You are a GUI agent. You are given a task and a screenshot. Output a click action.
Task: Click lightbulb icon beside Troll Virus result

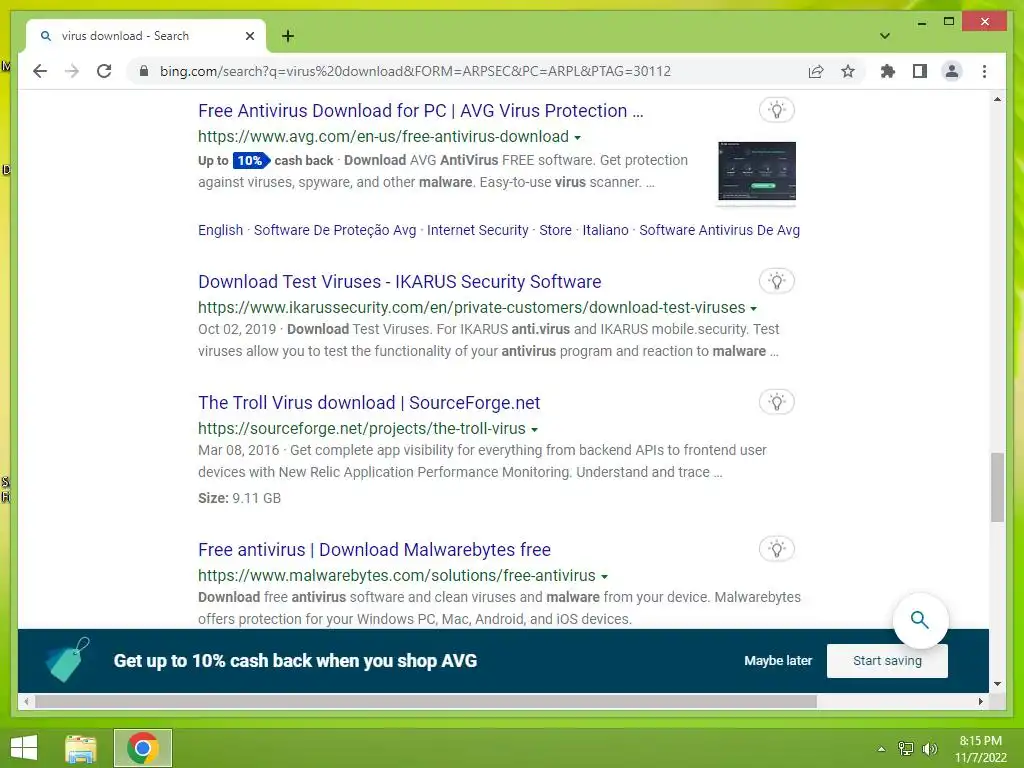coord(776,402)
